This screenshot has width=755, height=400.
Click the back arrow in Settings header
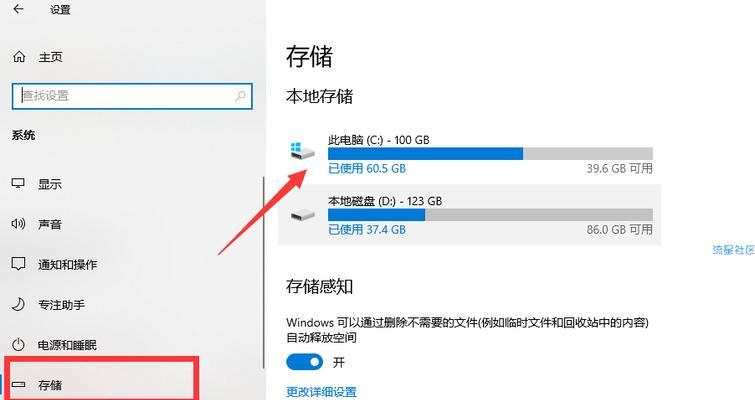pos(18,9)
